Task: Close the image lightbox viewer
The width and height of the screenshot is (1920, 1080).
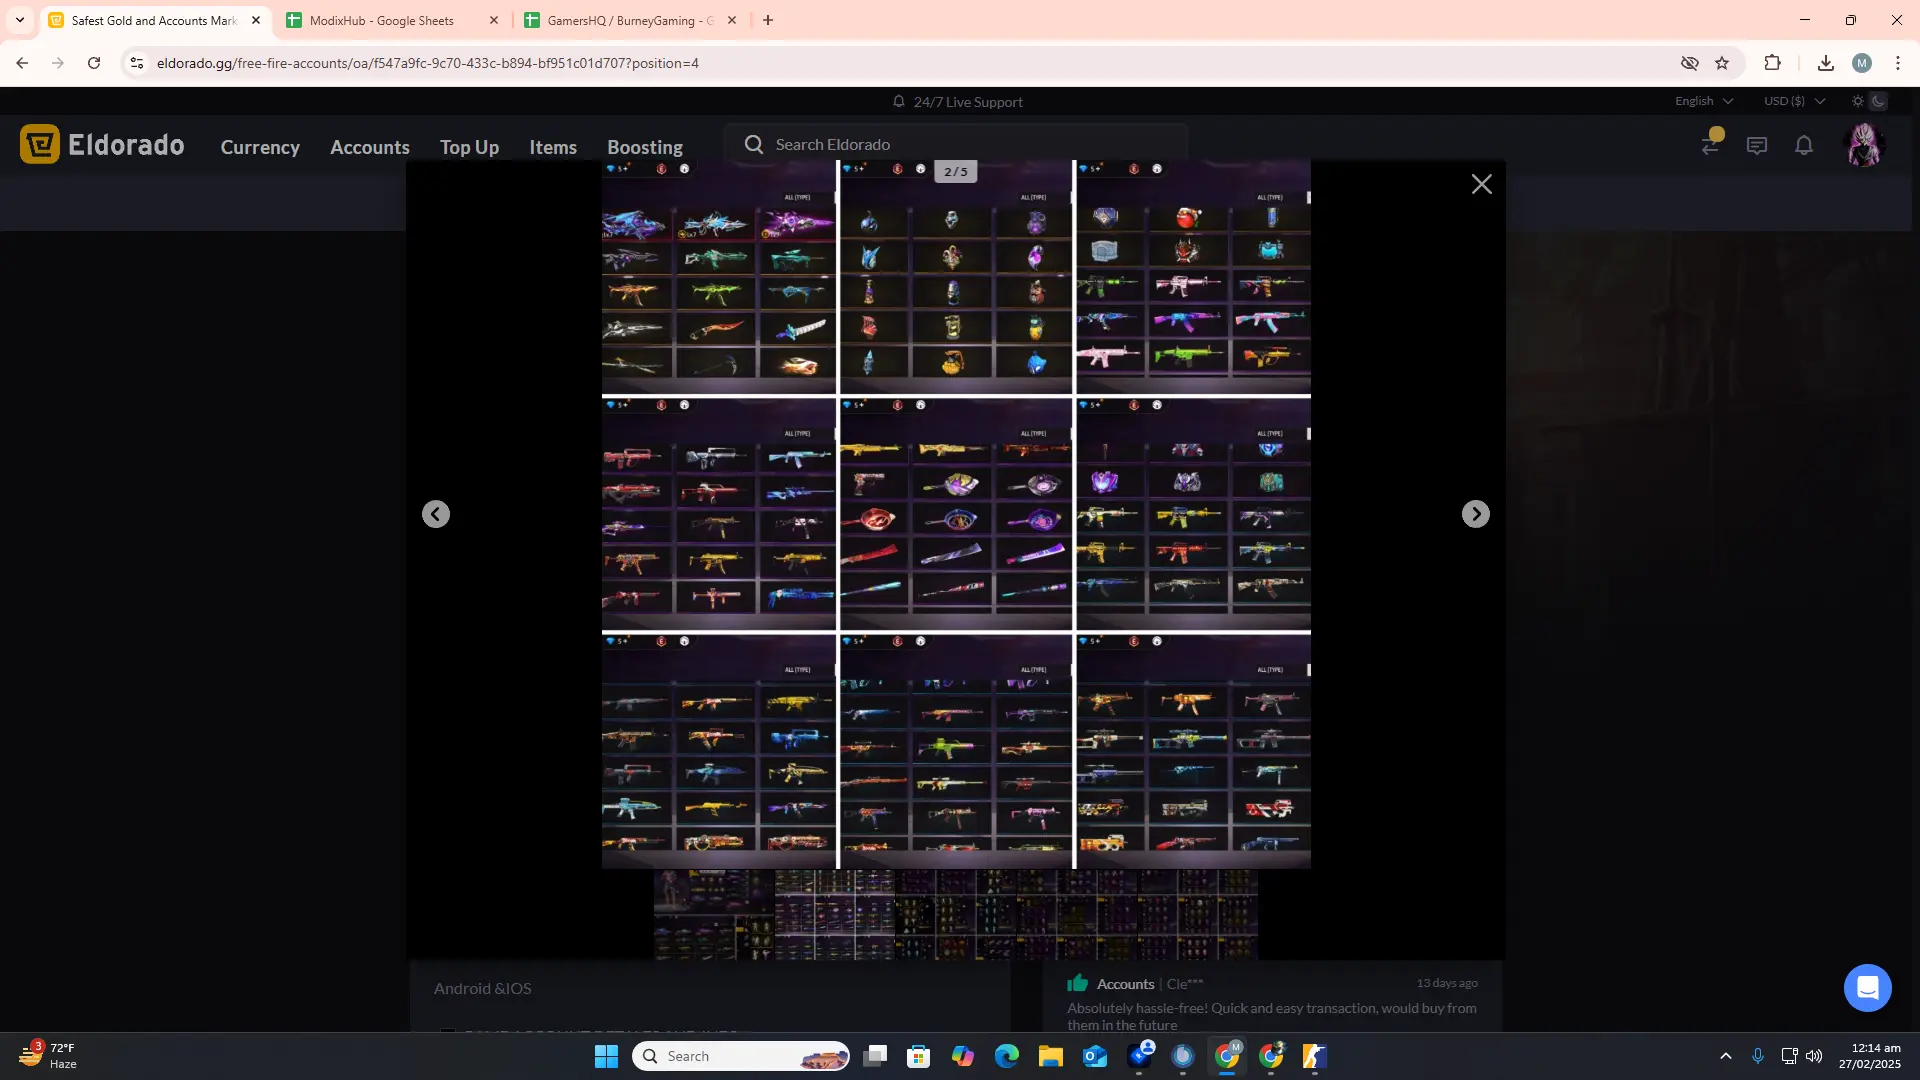Action: 1481,184
